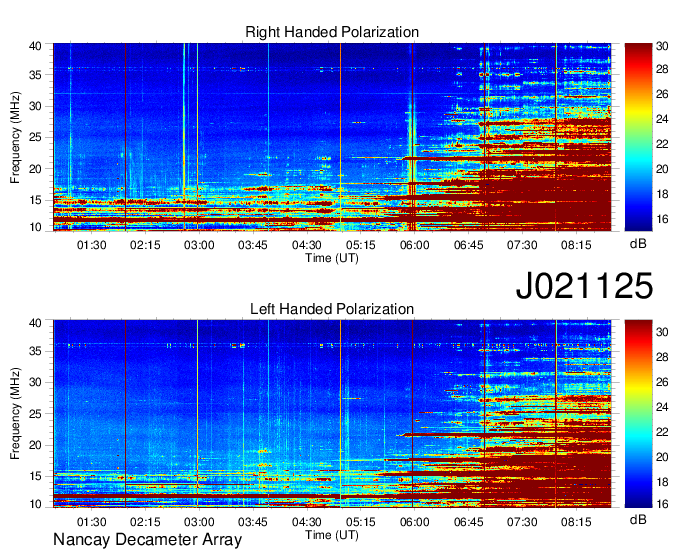The width and height of the screenshot is (680, 552).
Task: Click 07:30 time tick under Right Handed plot
Action: coord(522,245)
